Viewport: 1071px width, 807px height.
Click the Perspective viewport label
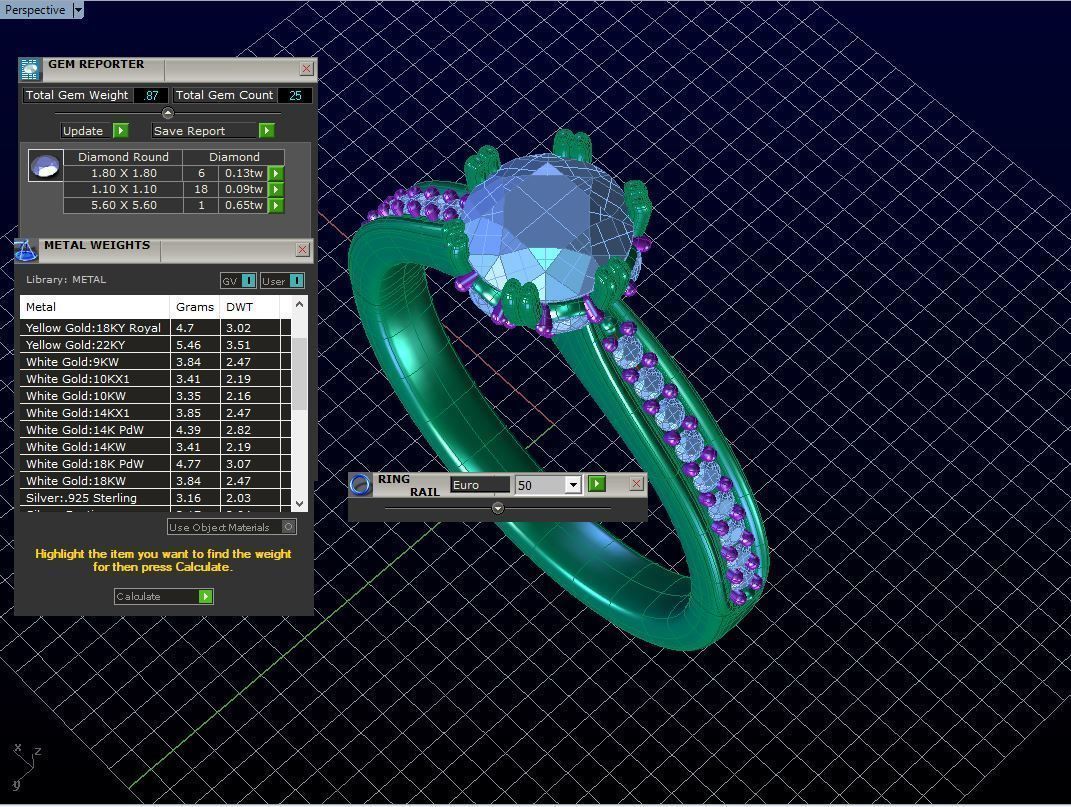[x=35, y=10]
